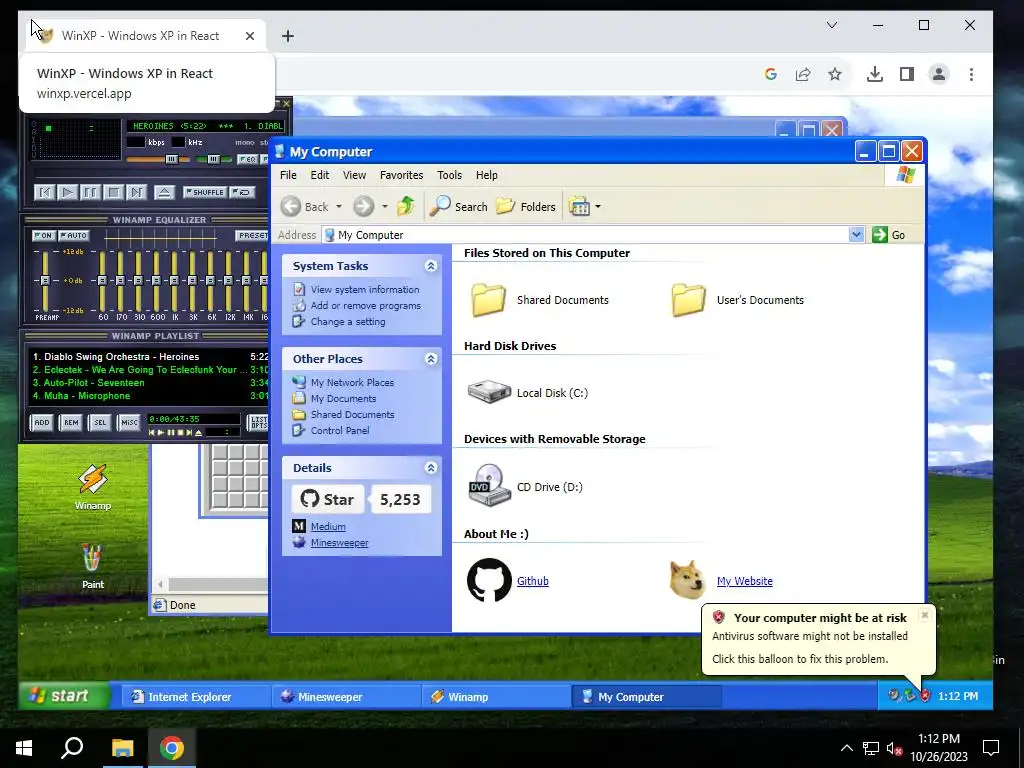Screen dimensions: 1024x768
Task: Select the CD Drive (D:) icon
Action: pos(488,485)
